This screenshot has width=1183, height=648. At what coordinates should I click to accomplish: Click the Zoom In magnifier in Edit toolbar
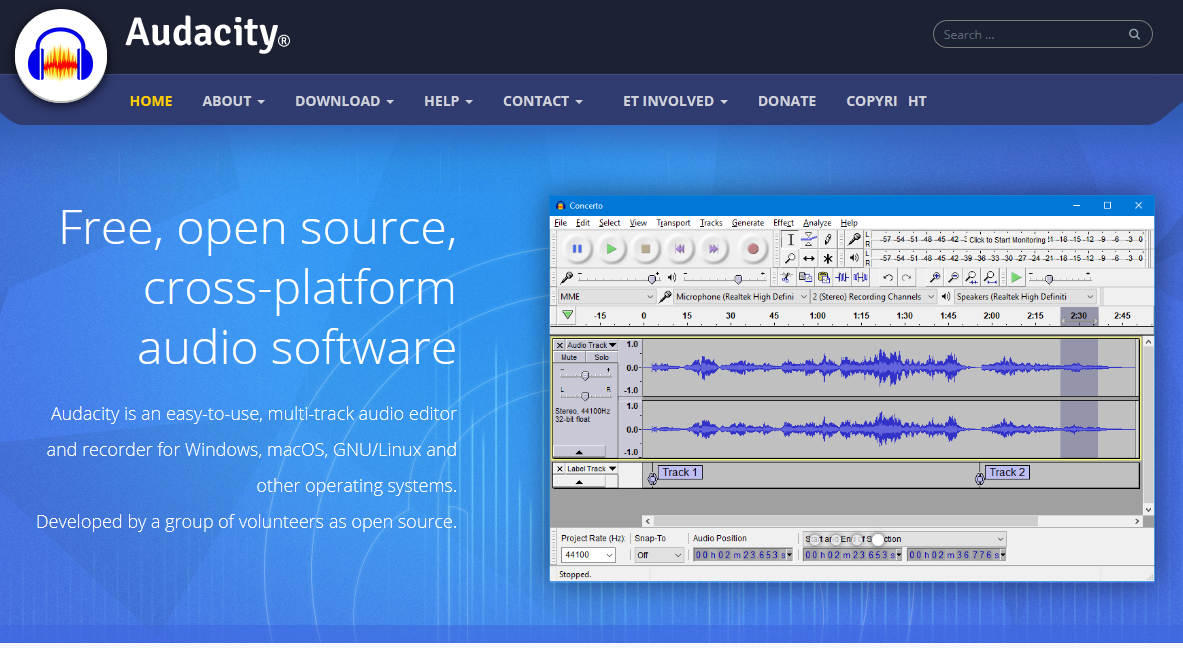[x=935, y=277]
